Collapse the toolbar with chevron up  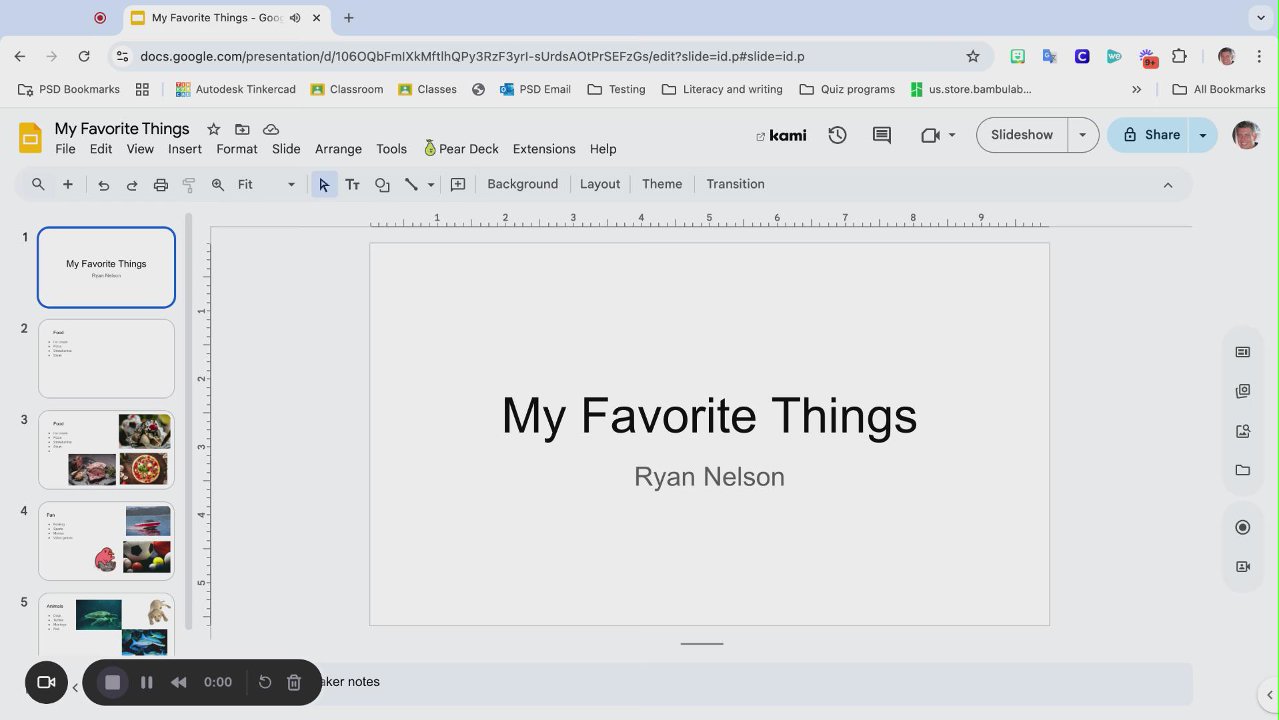tap(1168, 184)
